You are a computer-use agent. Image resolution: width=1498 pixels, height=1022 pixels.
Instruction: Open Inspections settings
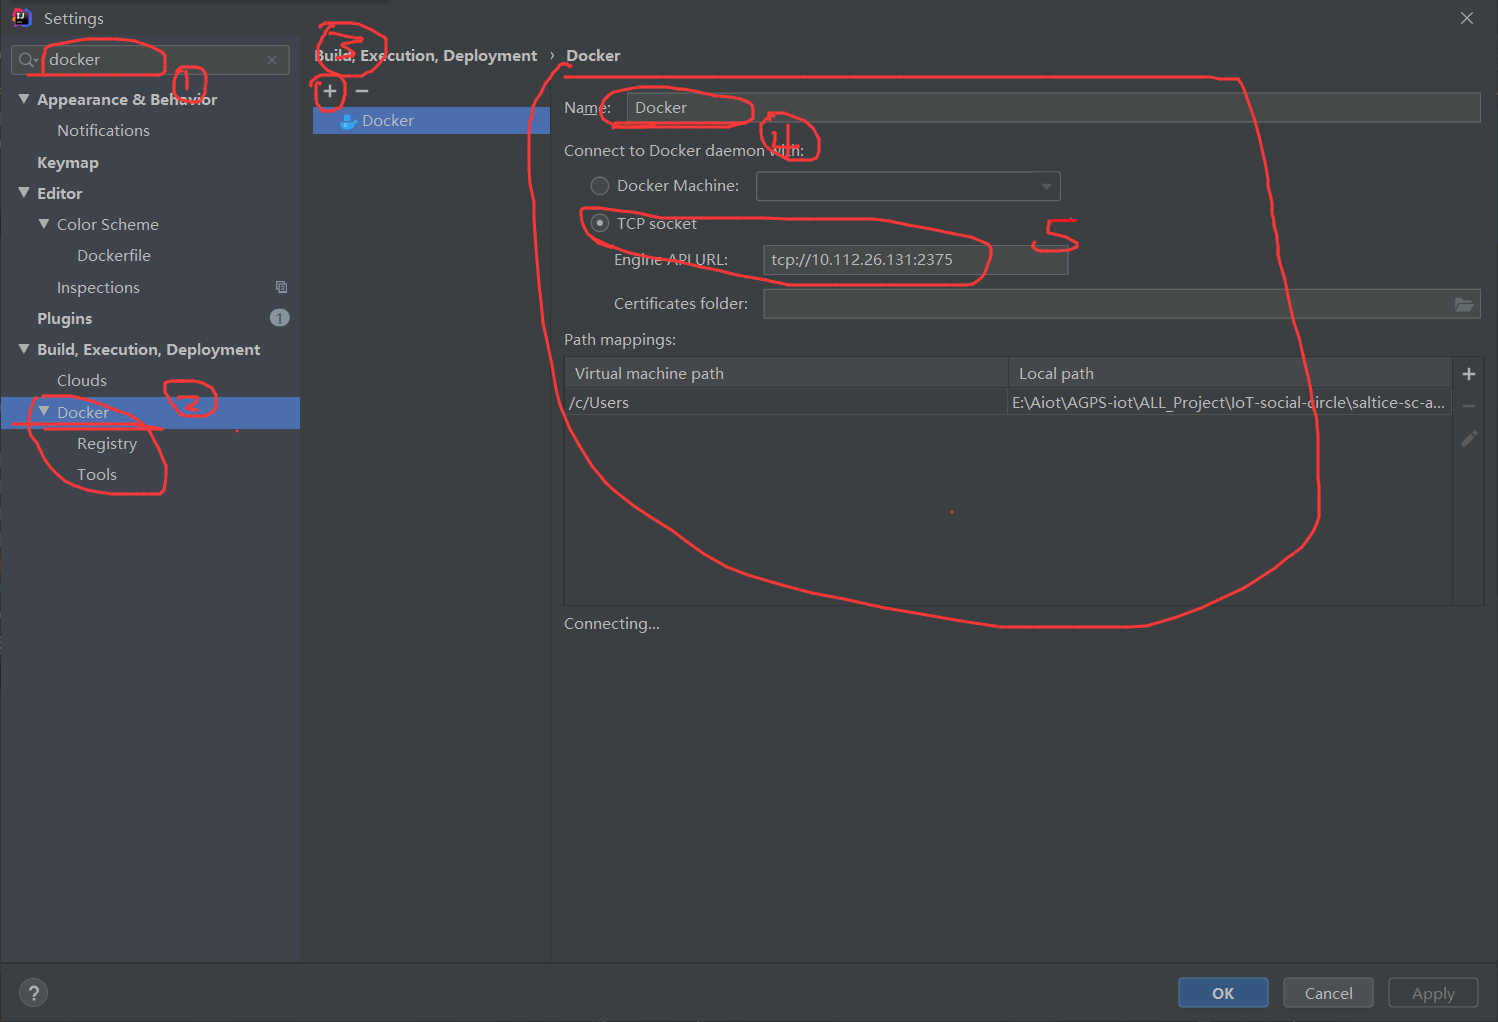(x=98, y=288)
